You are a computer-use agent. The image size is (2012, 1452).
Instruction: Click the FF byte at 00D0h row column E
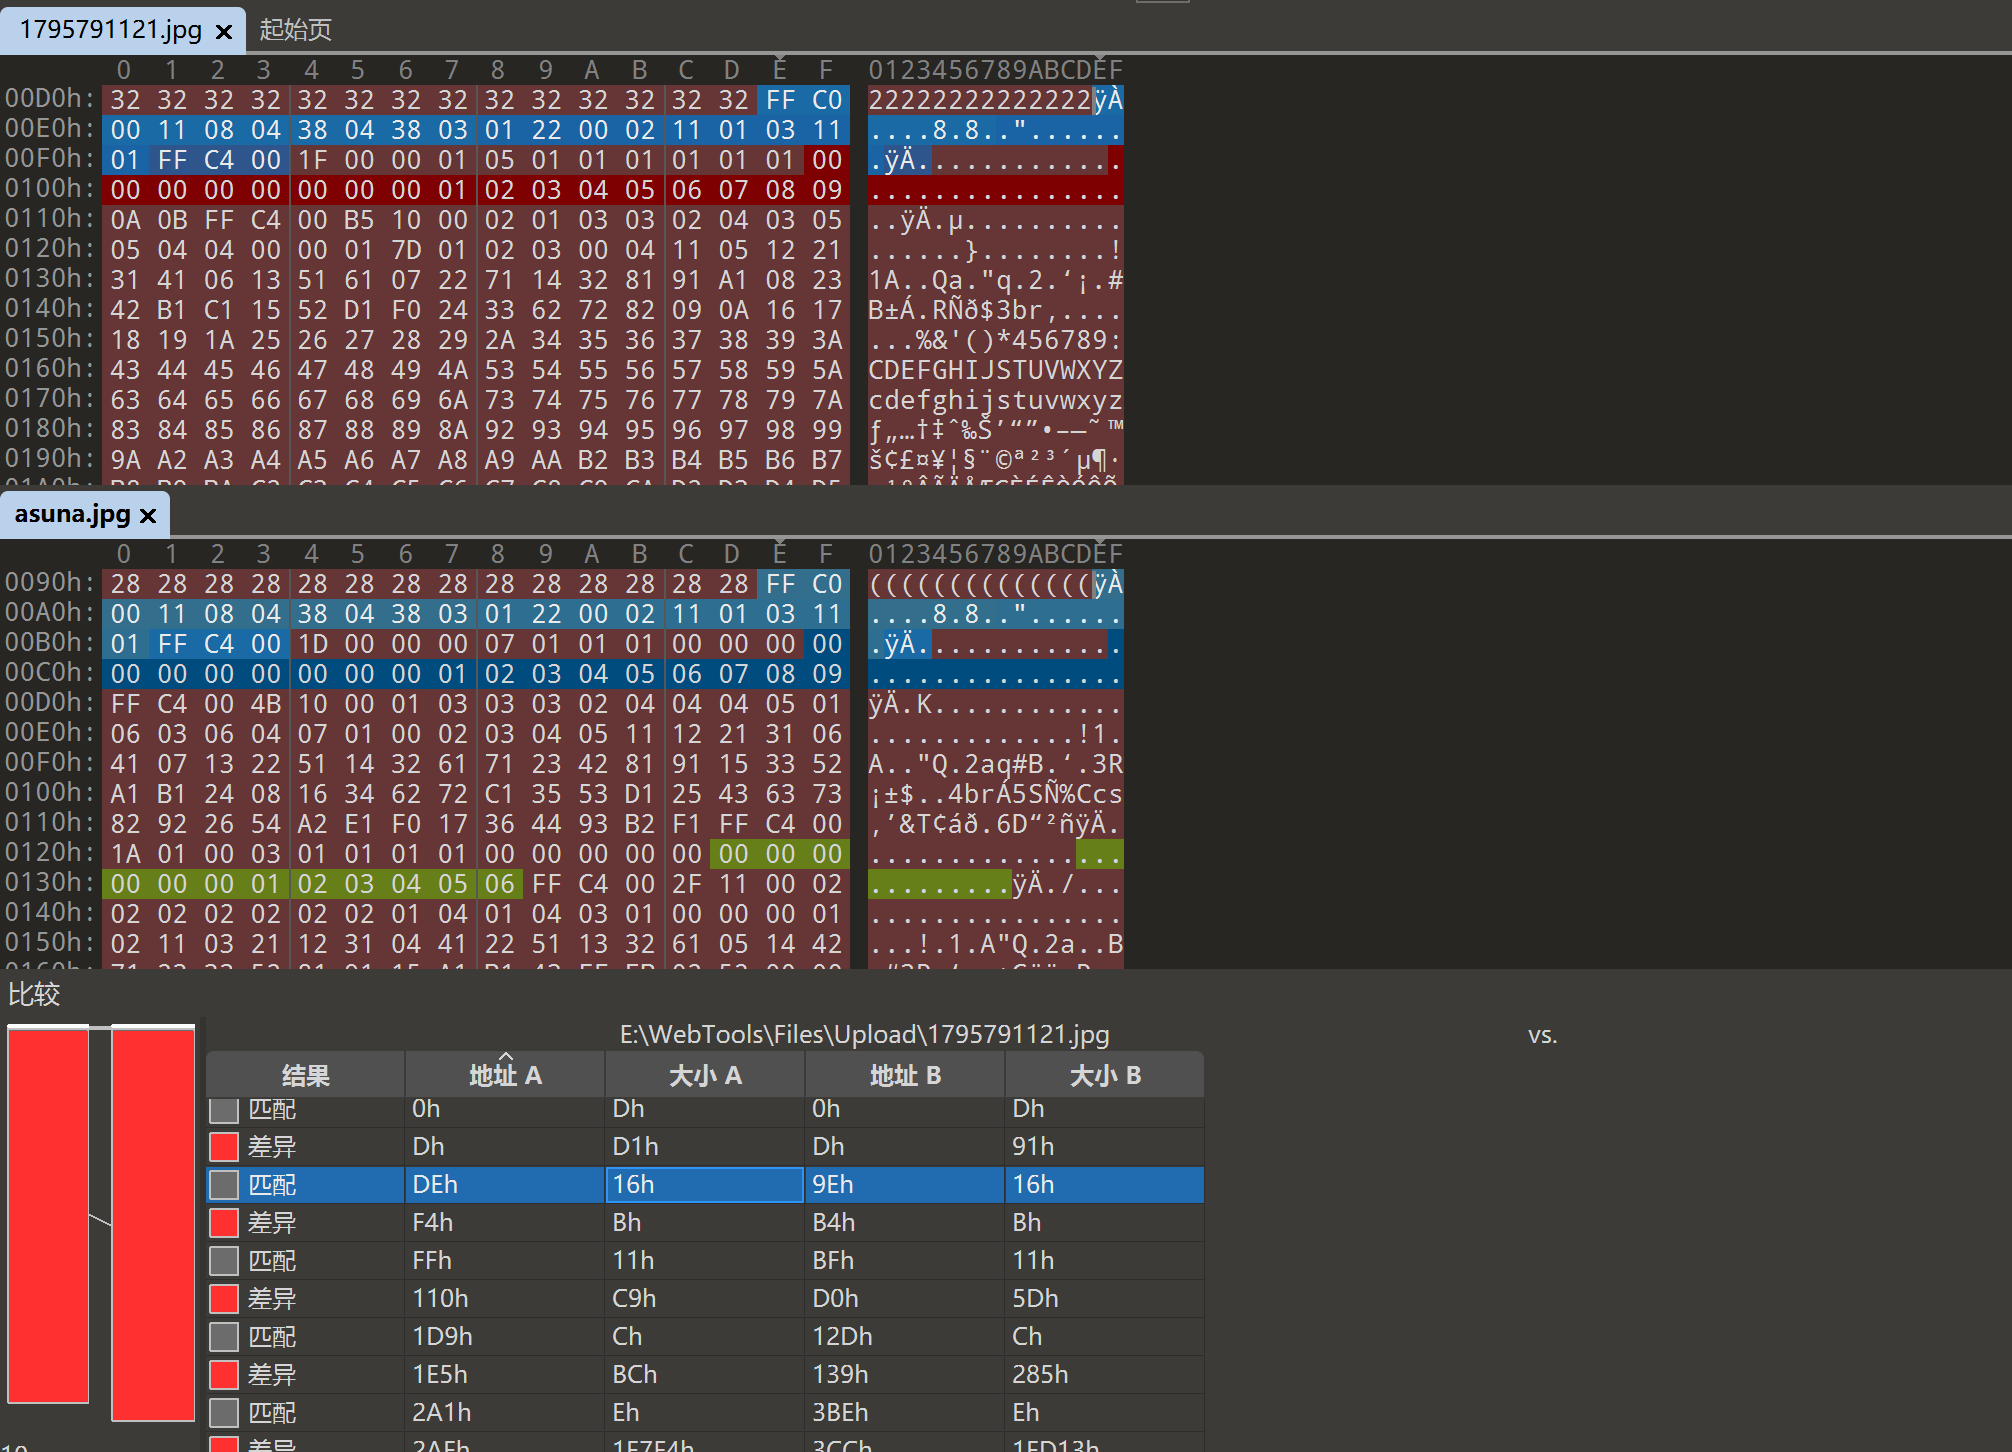tap(780, 100)
